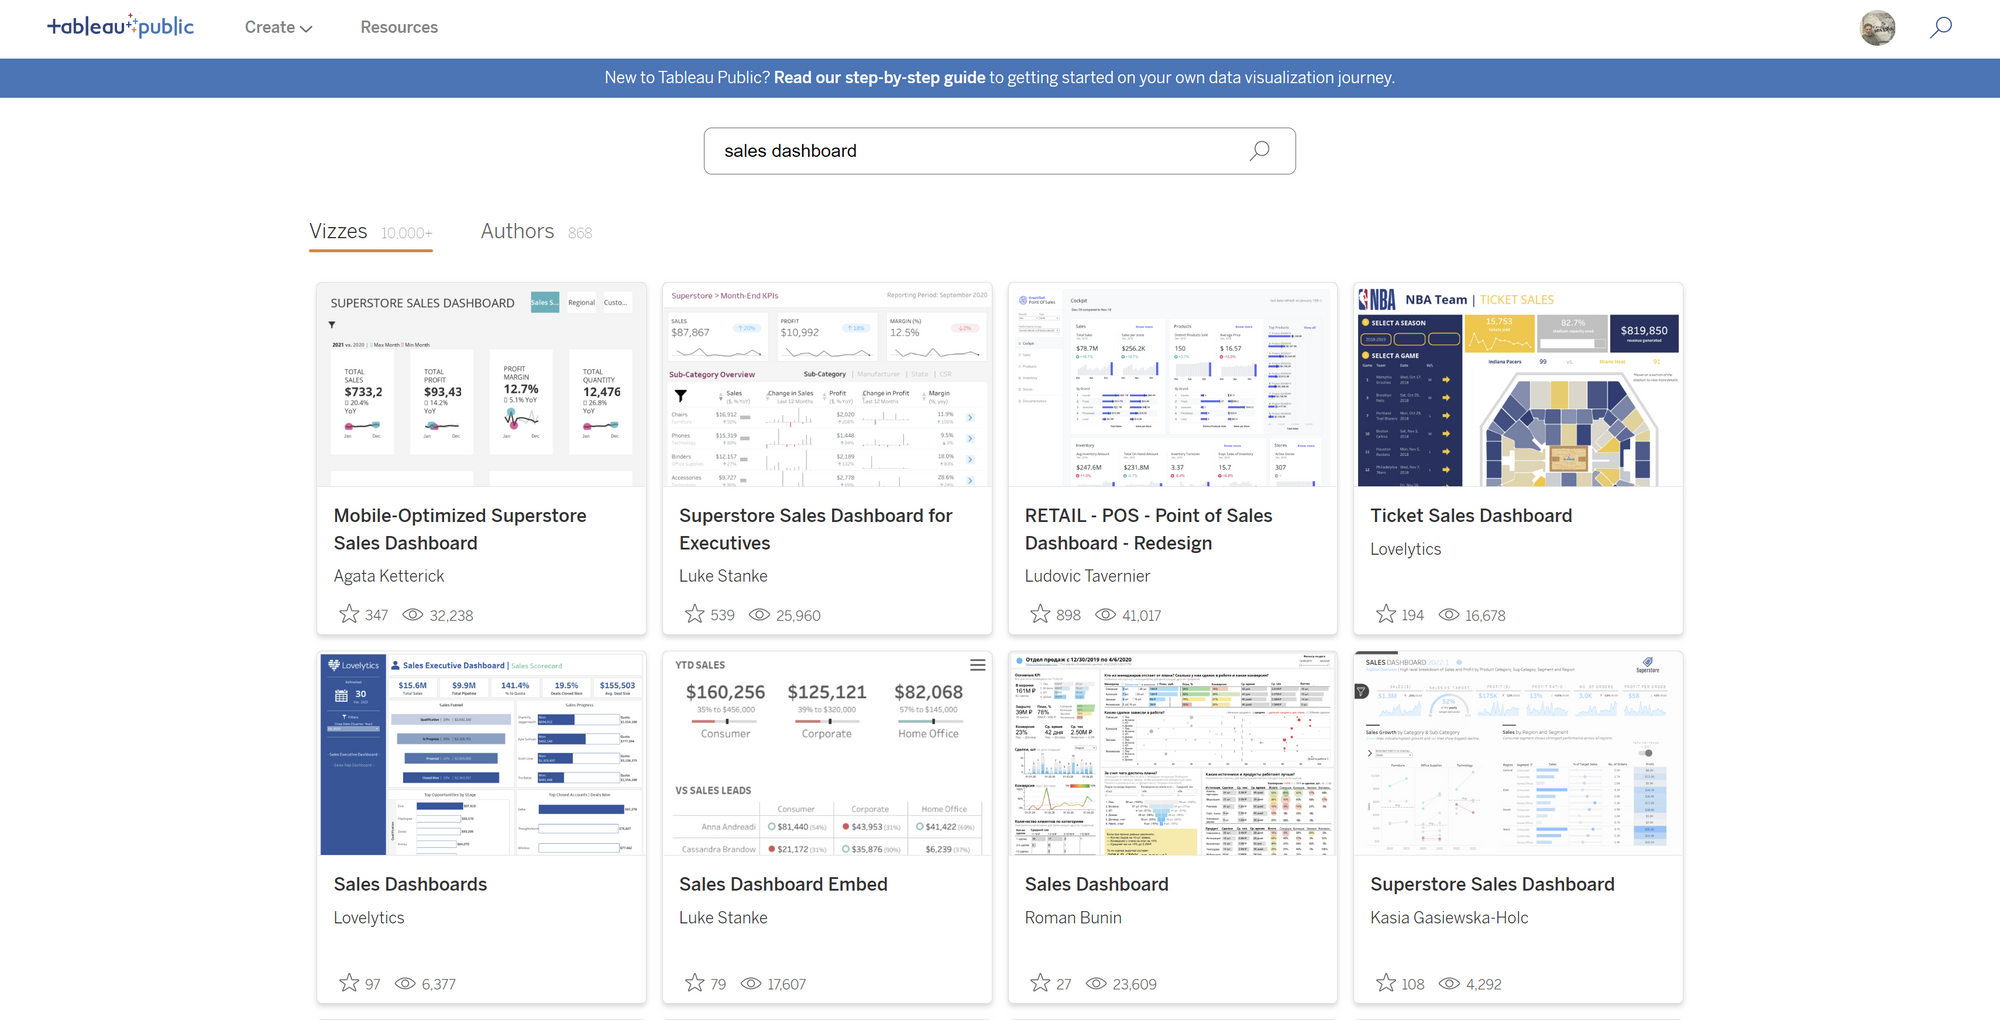Viewport: 2000px width, 1020px height.
Task: Open Superstore Sales Dashboard for Executives title
Action: click(x=816, y=529)
